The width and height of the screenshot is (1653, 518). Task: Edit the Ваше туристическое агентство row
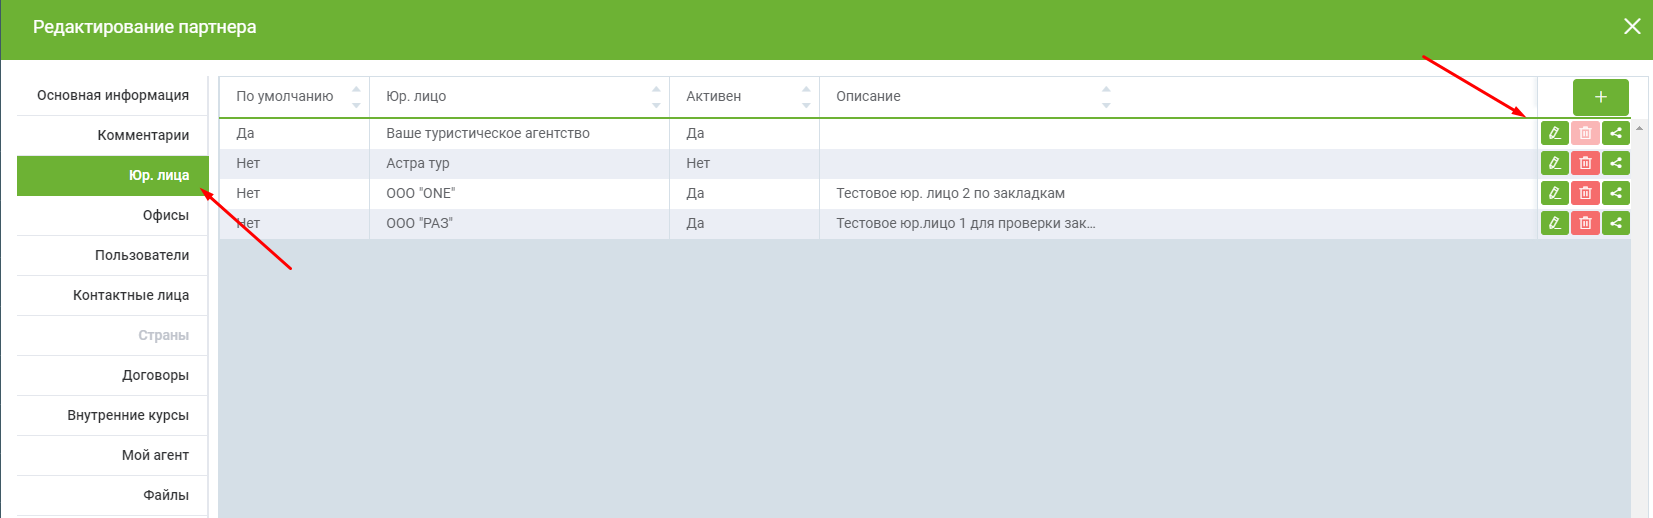coord(1554,133)
